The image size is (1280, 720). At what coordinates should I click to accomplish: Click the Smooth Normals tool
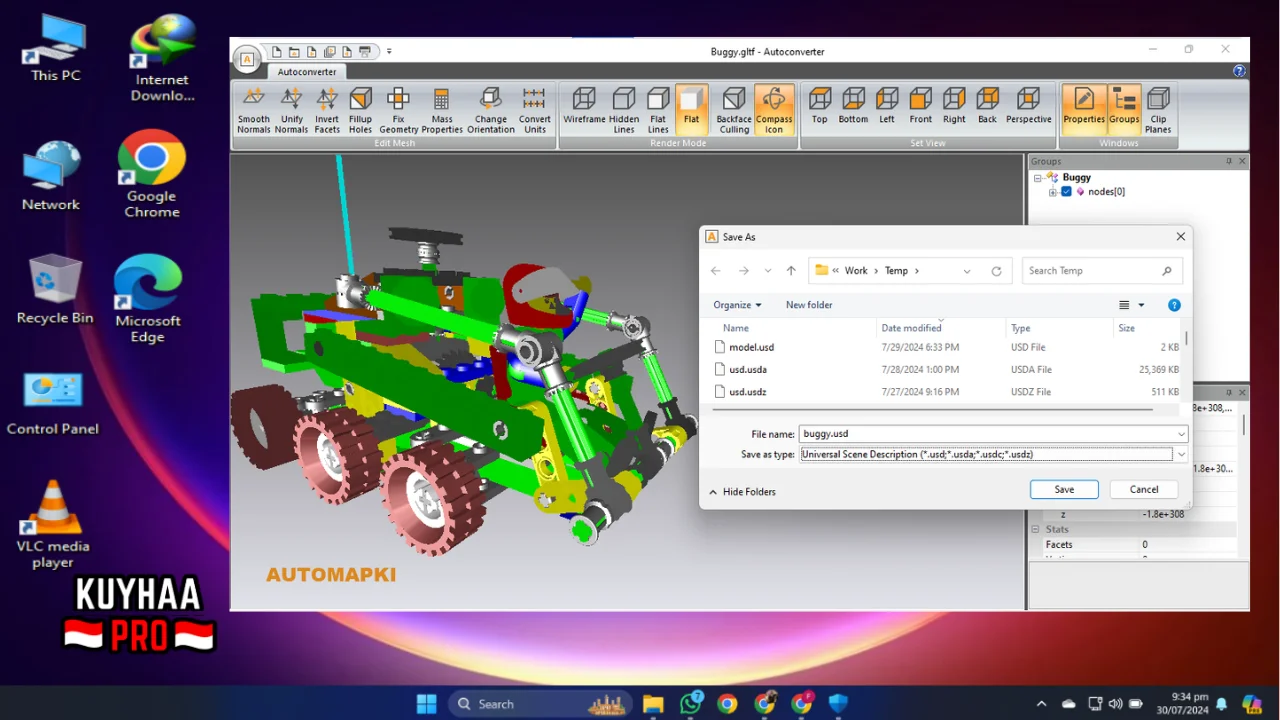click(x=254, y=110)
